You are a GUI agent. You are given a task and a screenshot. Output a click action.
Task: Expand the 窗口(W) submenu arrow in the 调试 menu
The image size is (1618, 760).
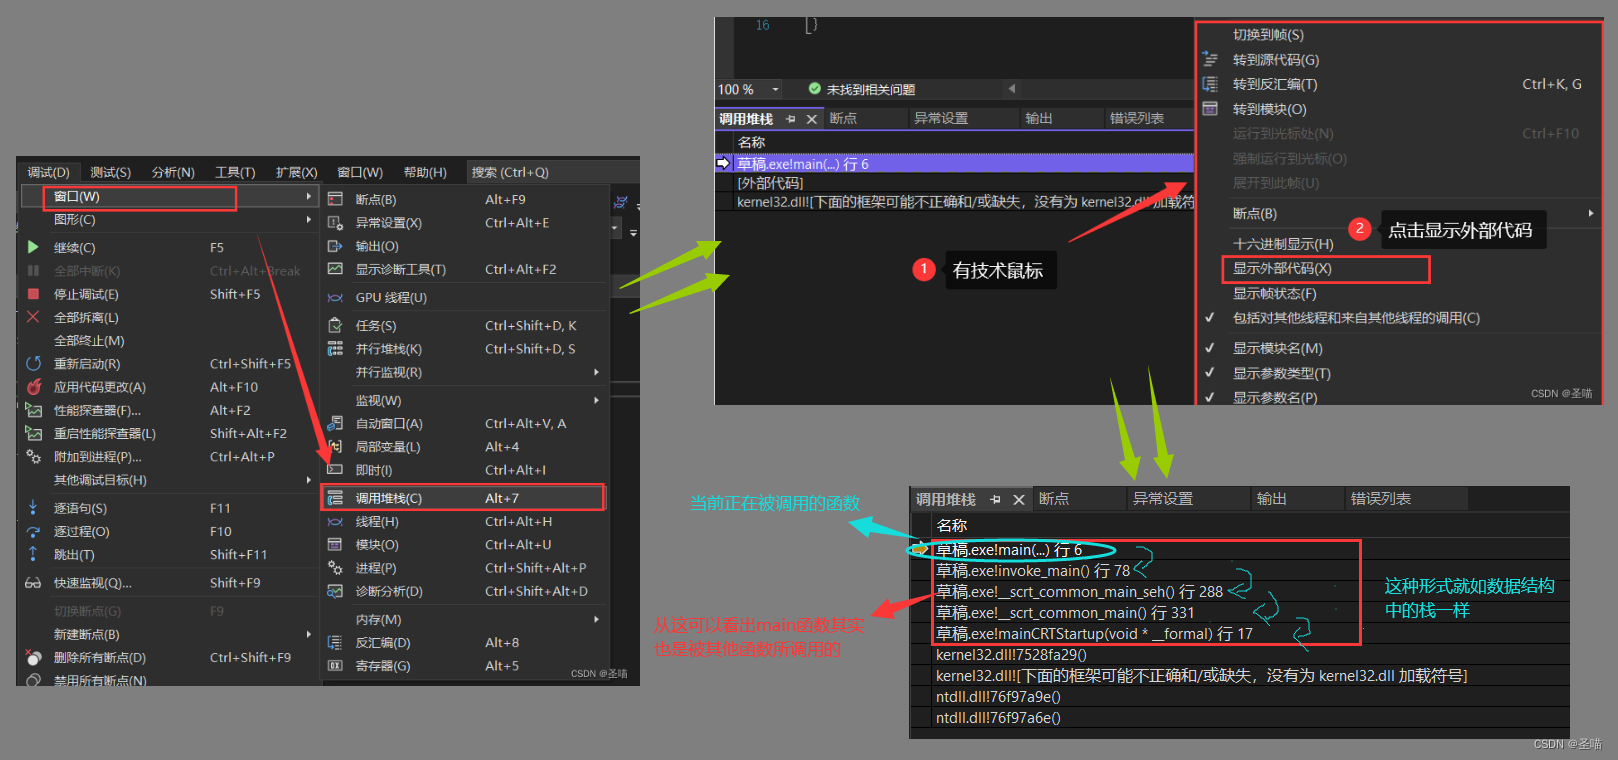tap(309, 196)
